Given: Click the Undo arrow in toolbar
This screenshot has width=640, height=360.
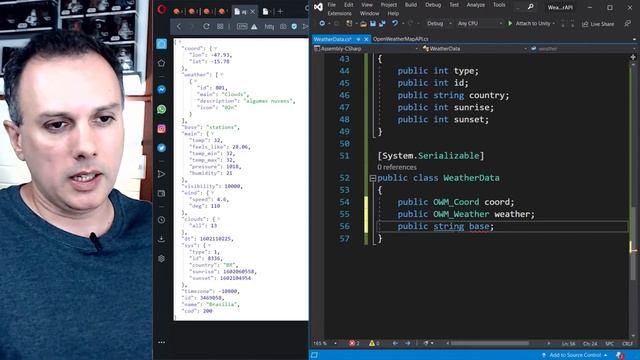Looking at the screenshot, I should (395, 24).
